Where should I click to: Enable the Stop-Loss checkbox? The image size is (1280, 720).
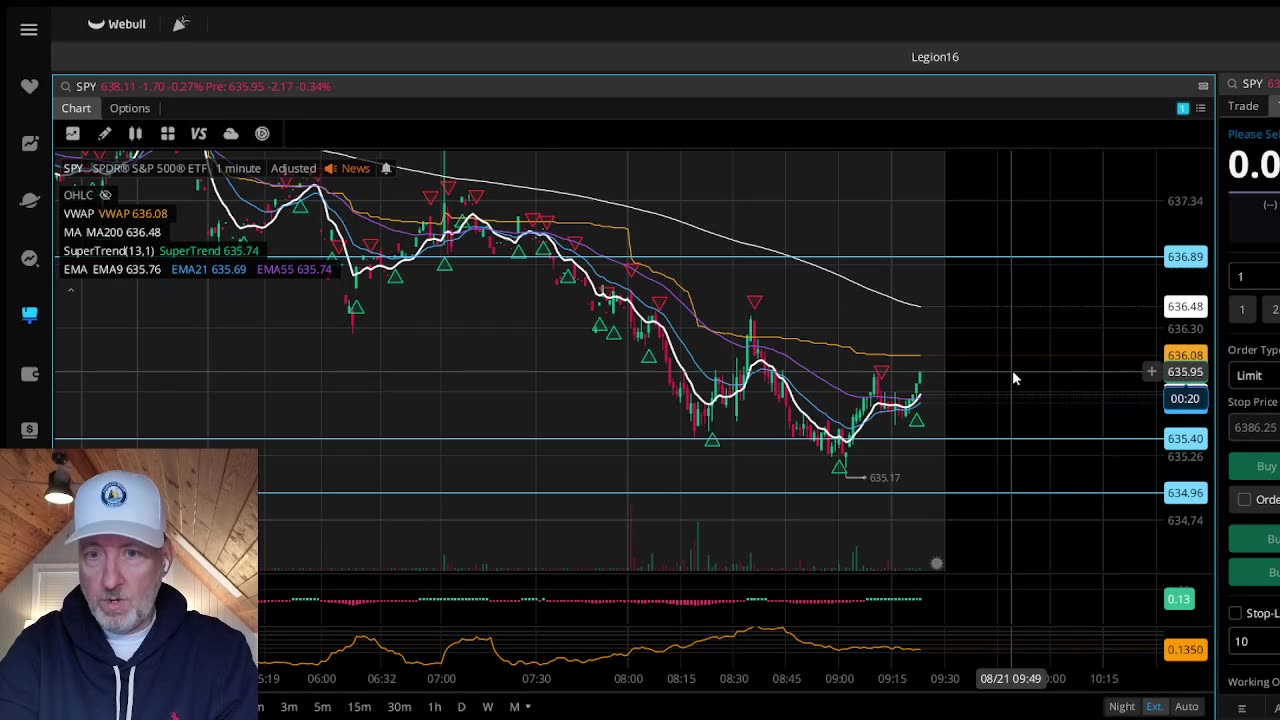pyautogui.click(x=1235, y=613)
